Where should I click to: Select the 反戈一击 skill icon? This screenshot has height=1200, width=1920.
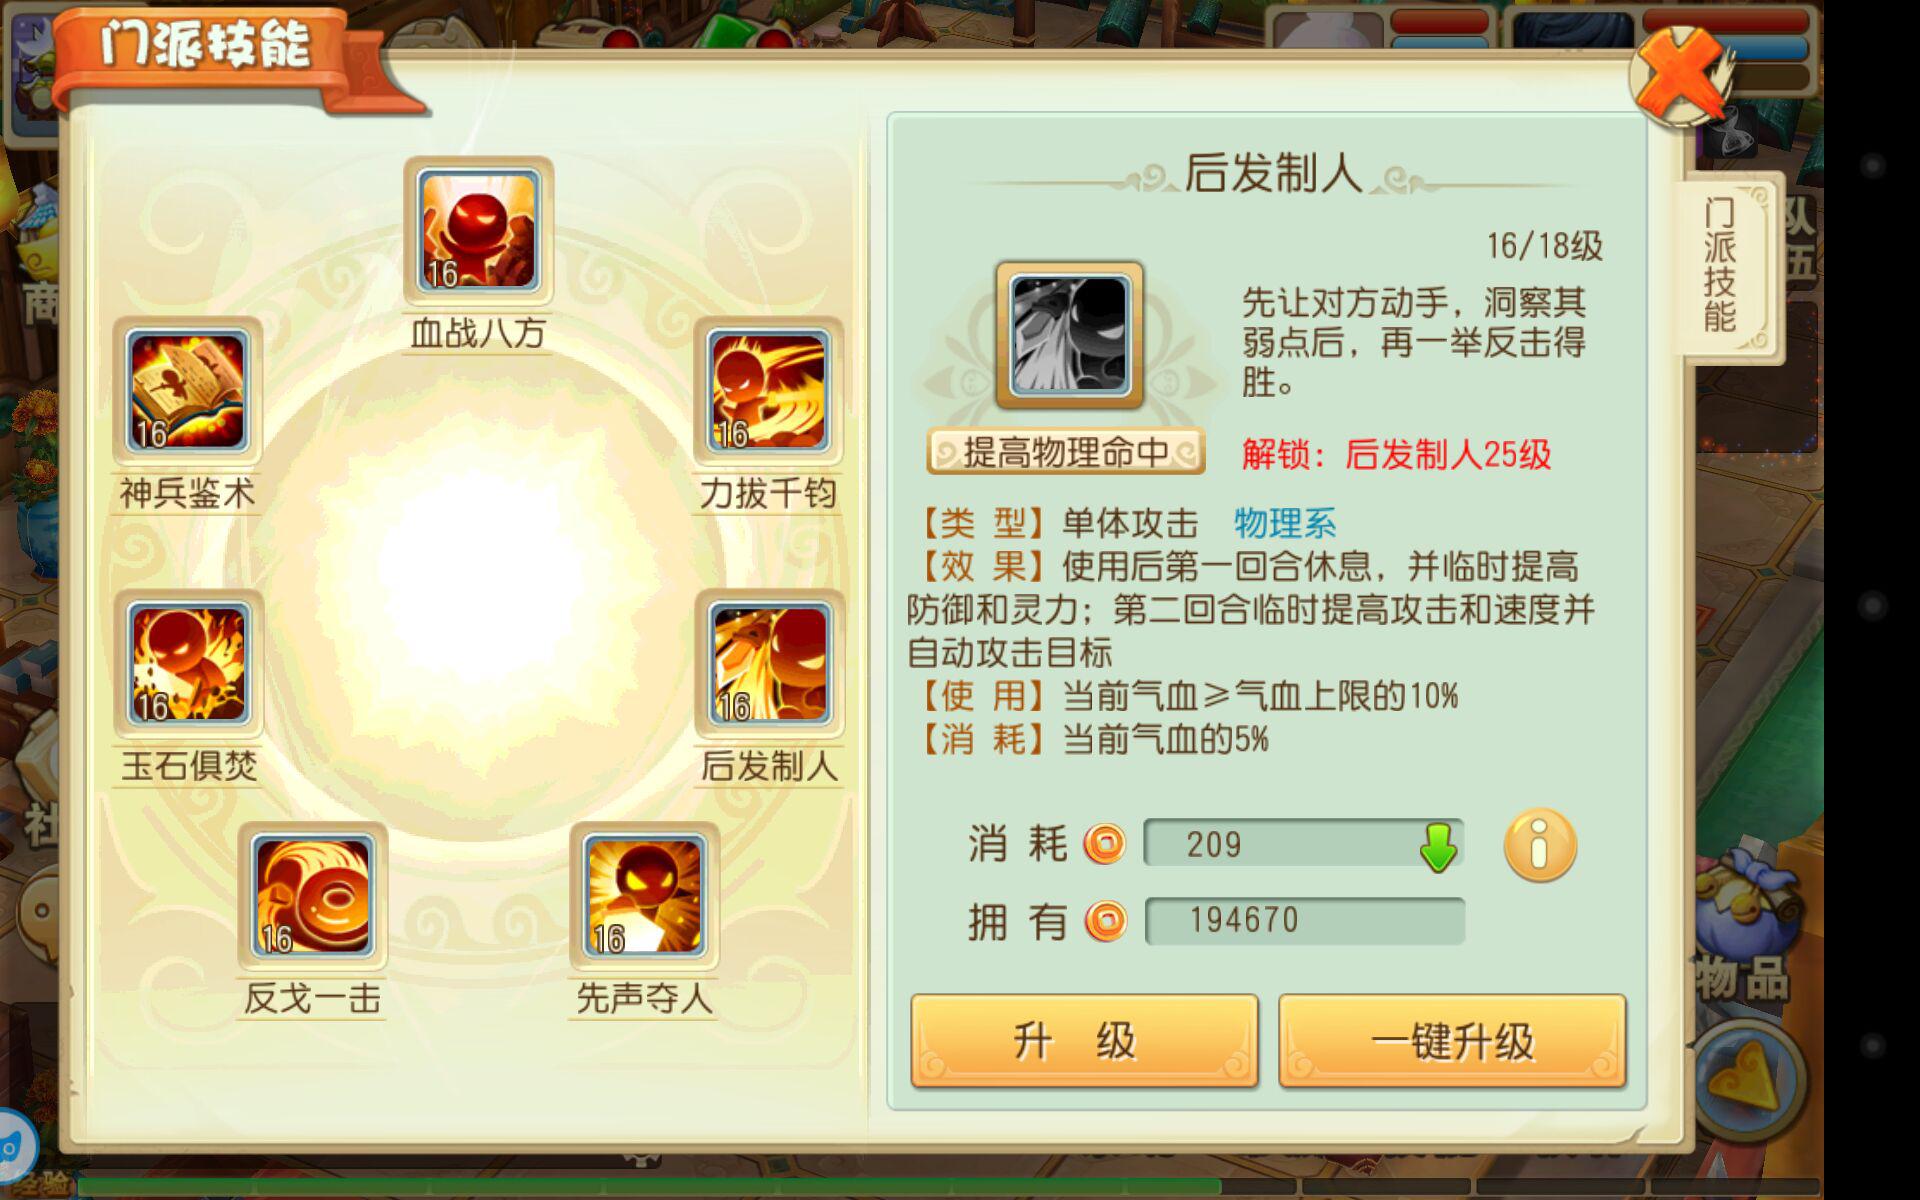coord(312,896)
